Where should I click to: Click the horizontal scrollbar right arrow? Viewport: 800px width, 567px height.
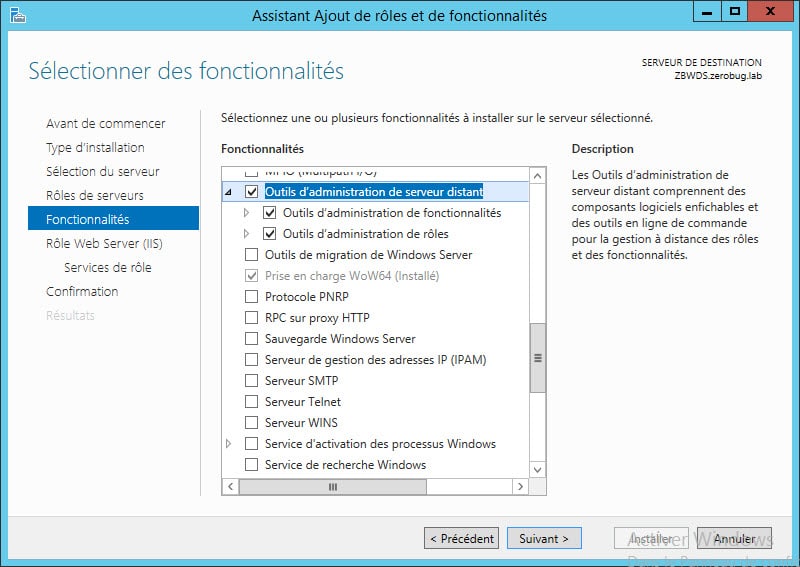520,486
